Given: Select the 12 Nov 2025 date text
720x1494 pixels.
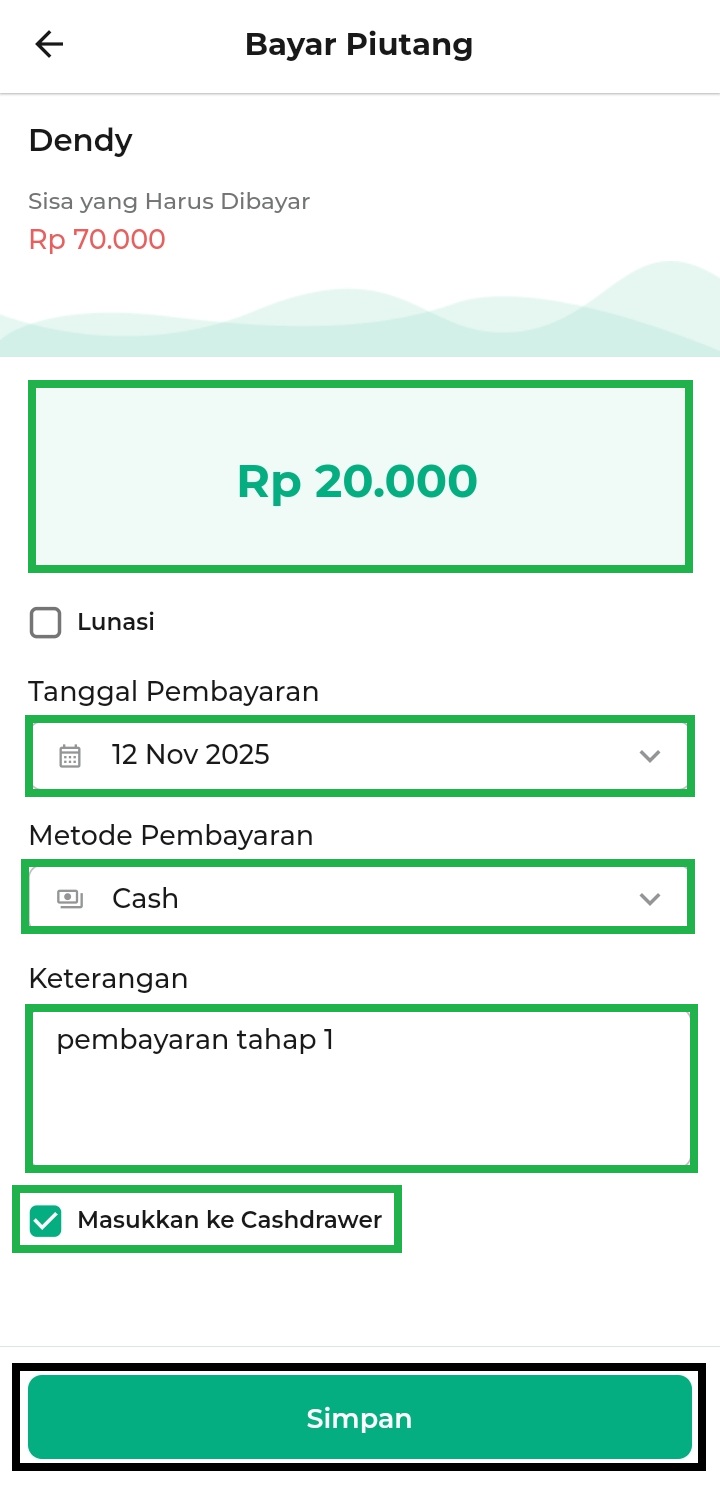Looking at the screenshot, I should pyautogui.click(x=191, y=755).
